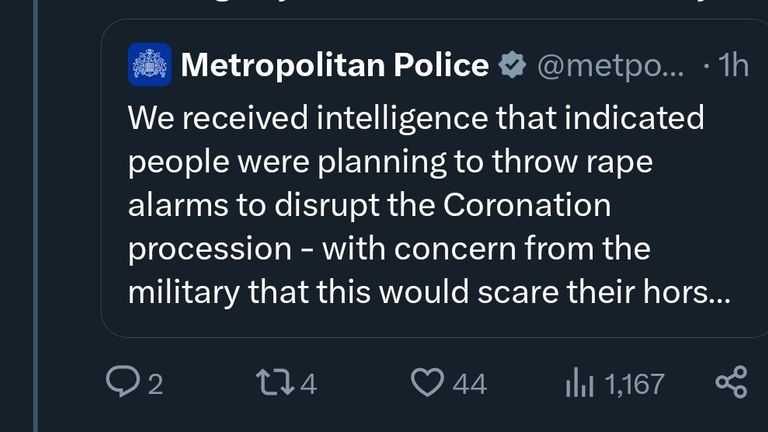
Task: Like the tweet with the heart icon
Action: point(427,382)
